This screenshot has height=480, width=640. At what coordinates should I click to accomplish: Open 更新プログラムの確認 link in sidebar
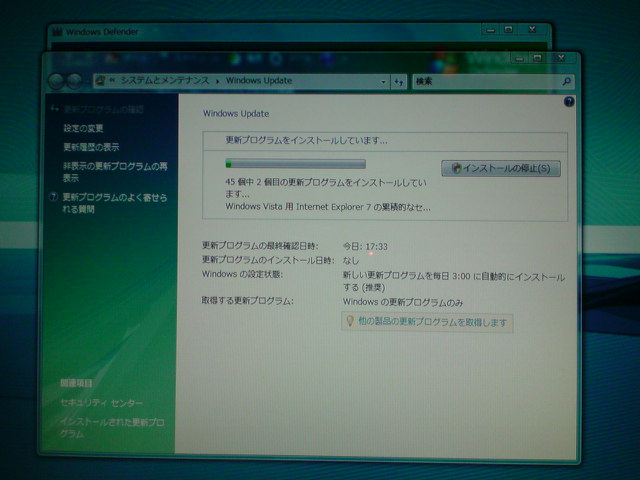pyautogui.click(x=103, y=109)
